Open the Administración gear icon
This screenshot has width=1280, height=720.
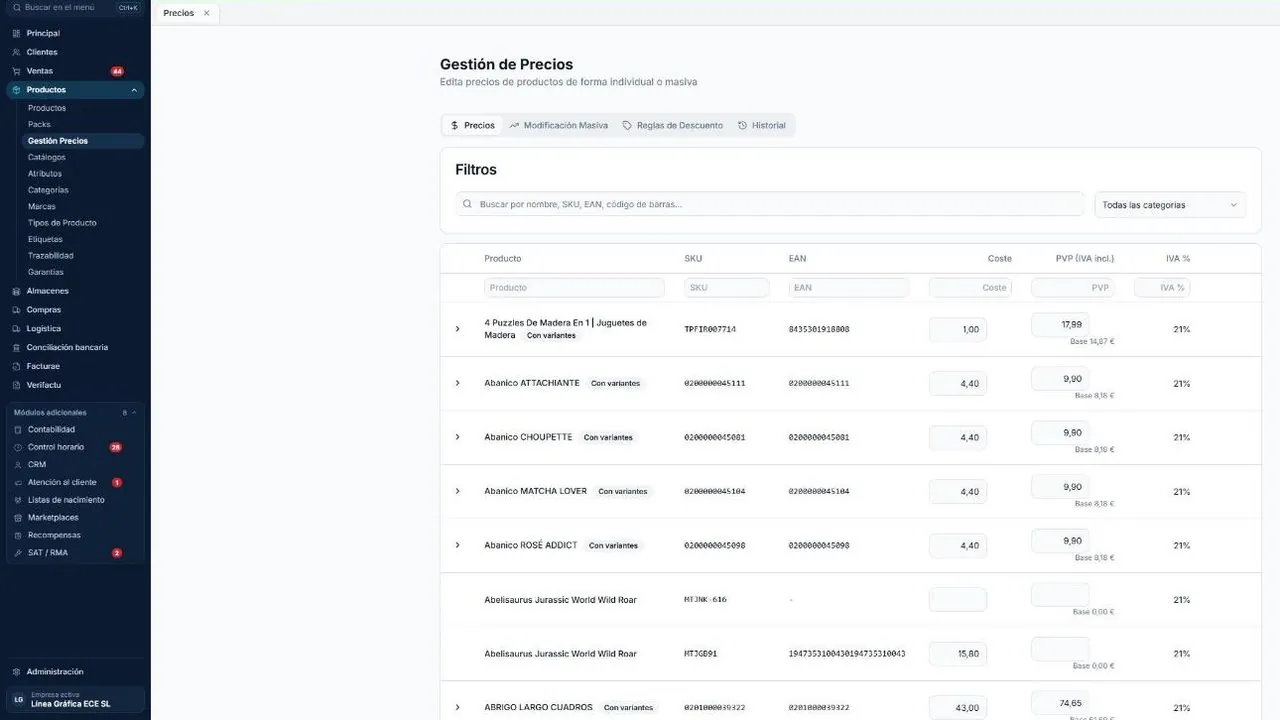[x=16, y=672]
